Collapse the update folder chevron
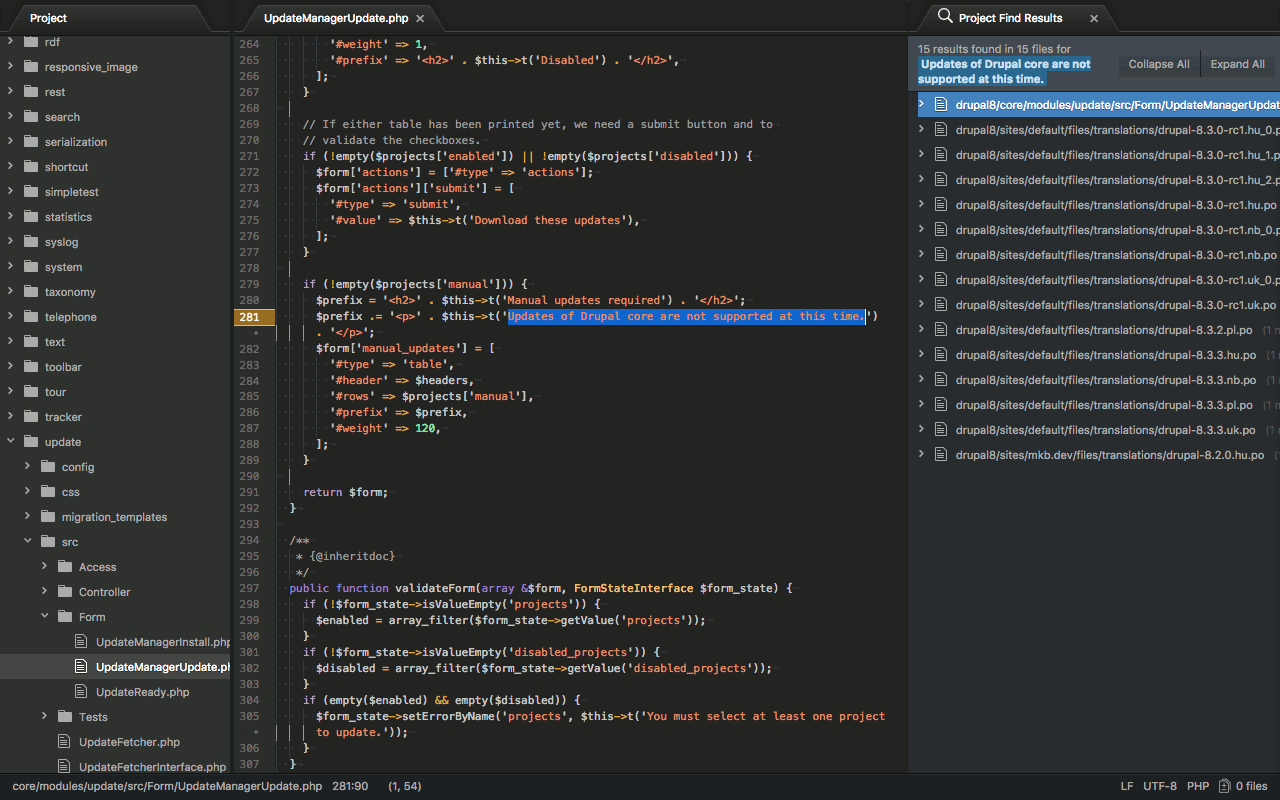1280x800 pixels. point(10,441)
